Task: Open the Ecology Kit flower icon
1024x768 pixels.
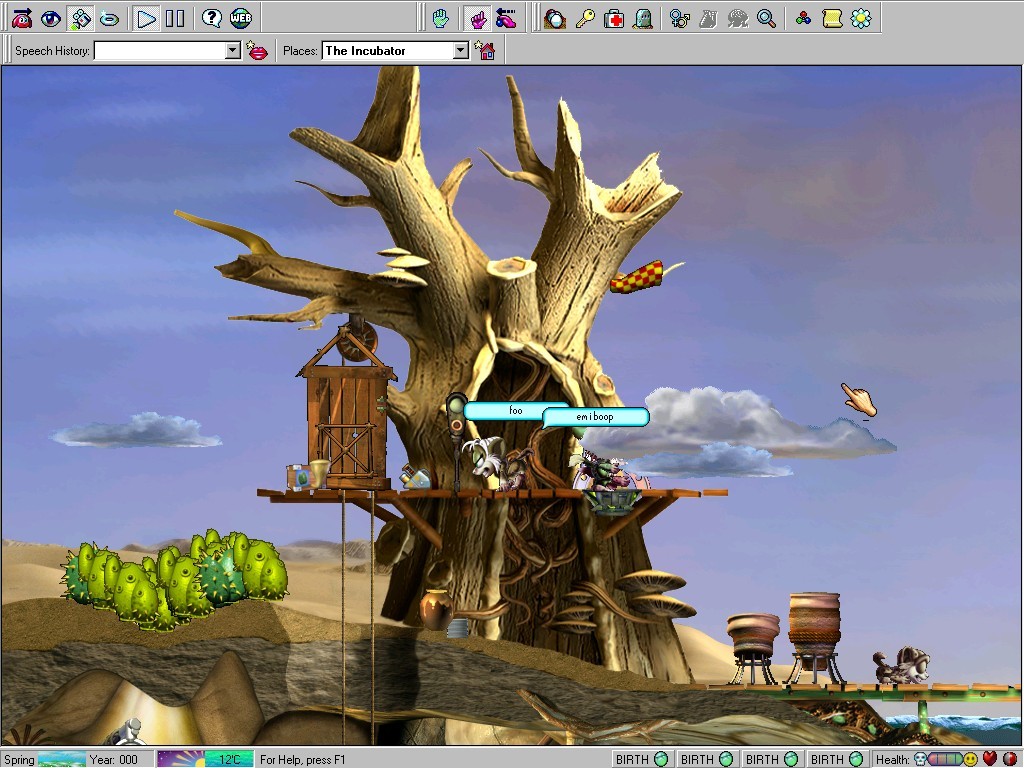Action: tap(860, 18)
